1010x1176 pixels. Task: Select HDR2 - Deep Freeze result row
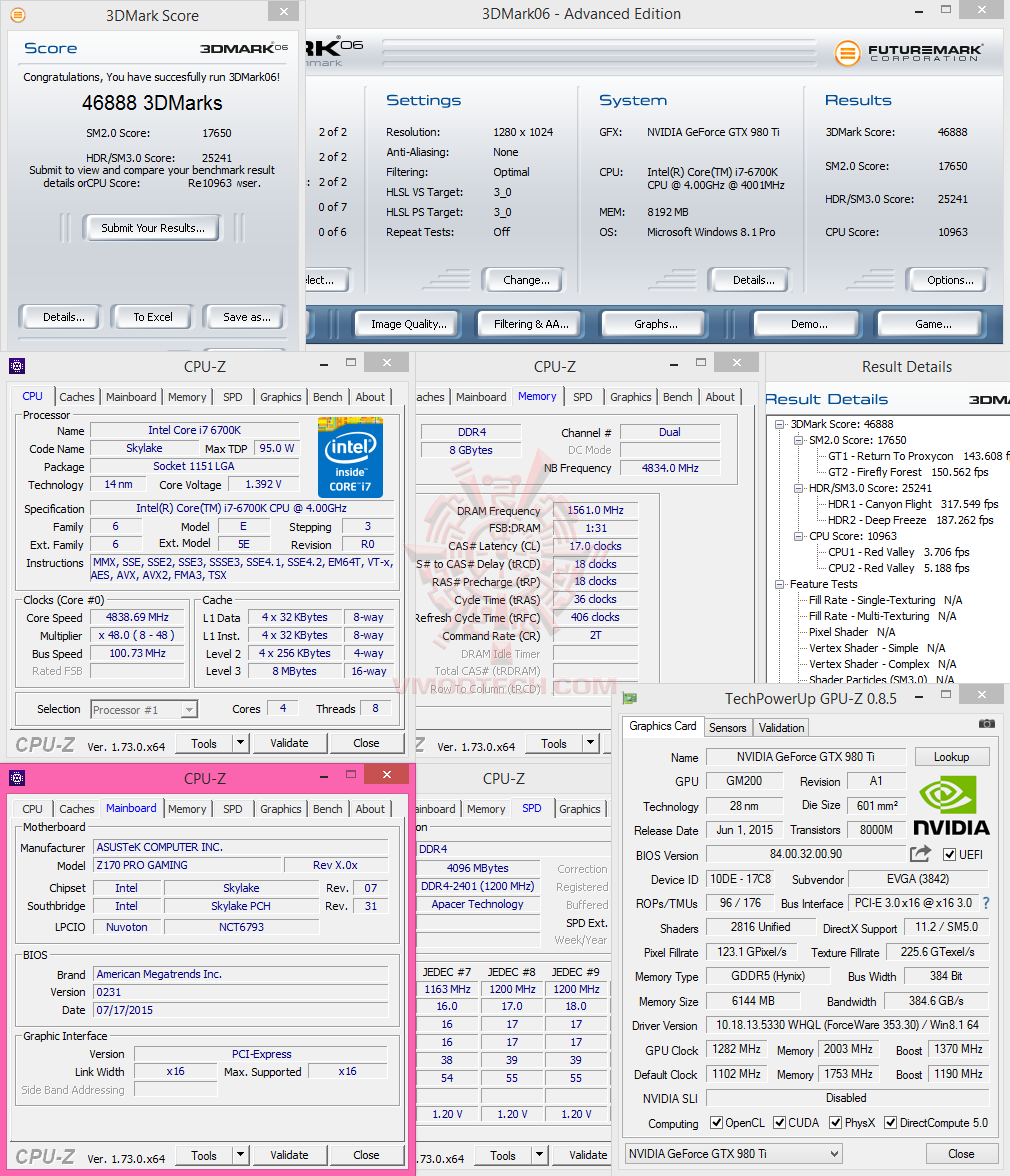pos(910,520)
